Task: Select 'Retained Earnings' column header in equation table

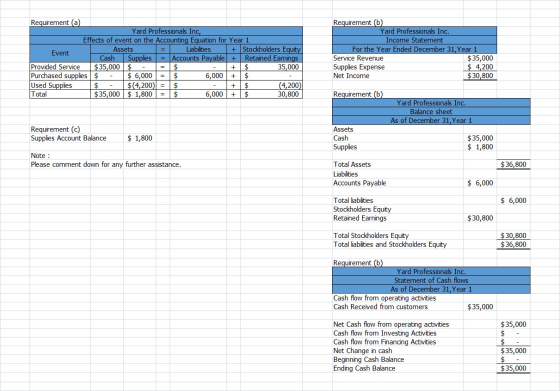Action: [x=271, y=58]
